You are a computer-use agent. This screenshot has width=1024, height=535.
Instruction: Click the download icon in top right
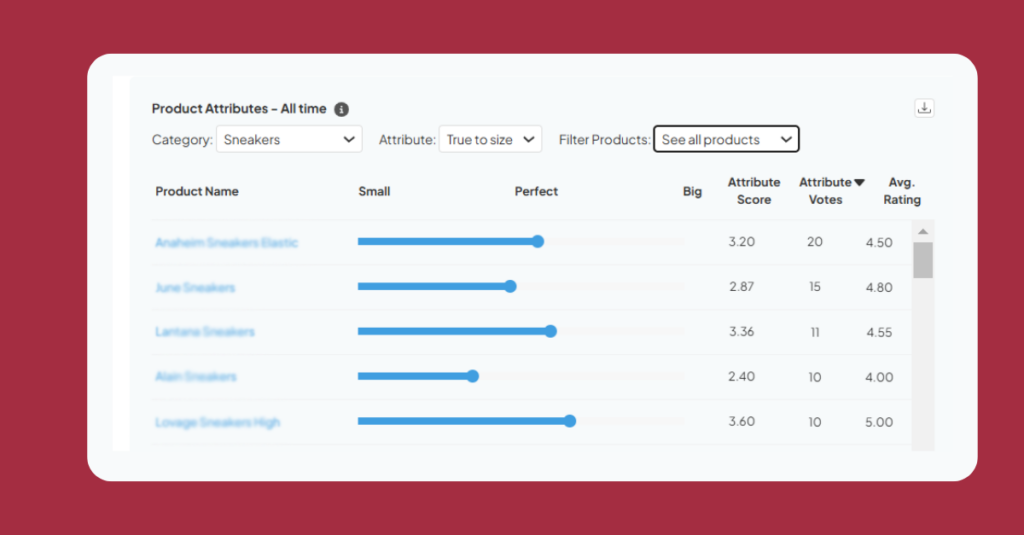click(924, 108)
